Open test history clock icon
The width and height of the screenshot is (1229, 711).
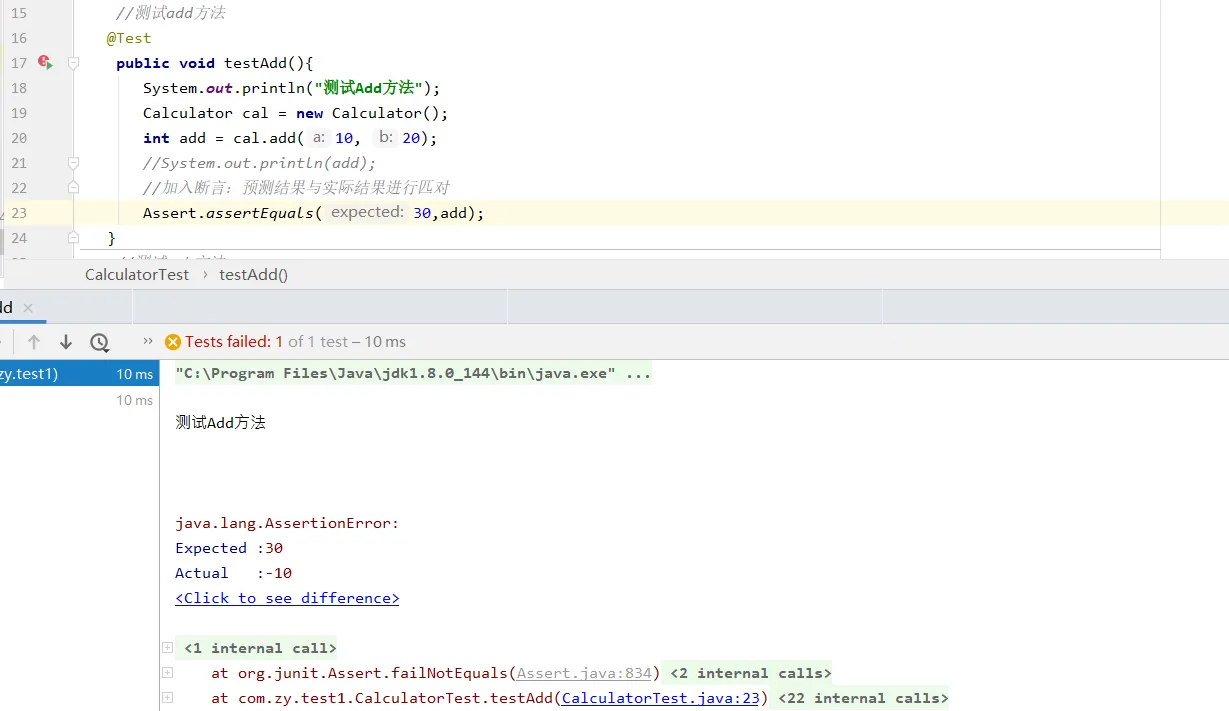99,342
